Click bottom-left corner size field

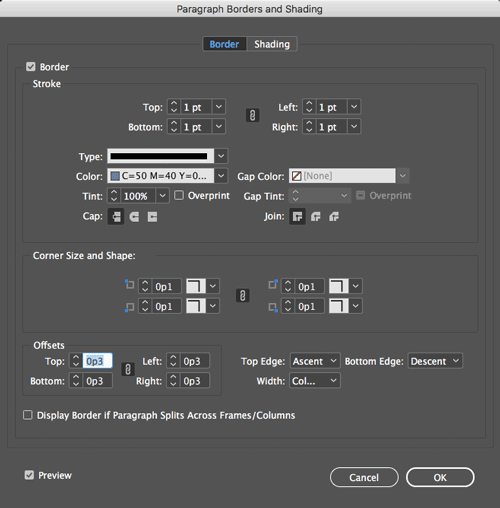[167, 306]
